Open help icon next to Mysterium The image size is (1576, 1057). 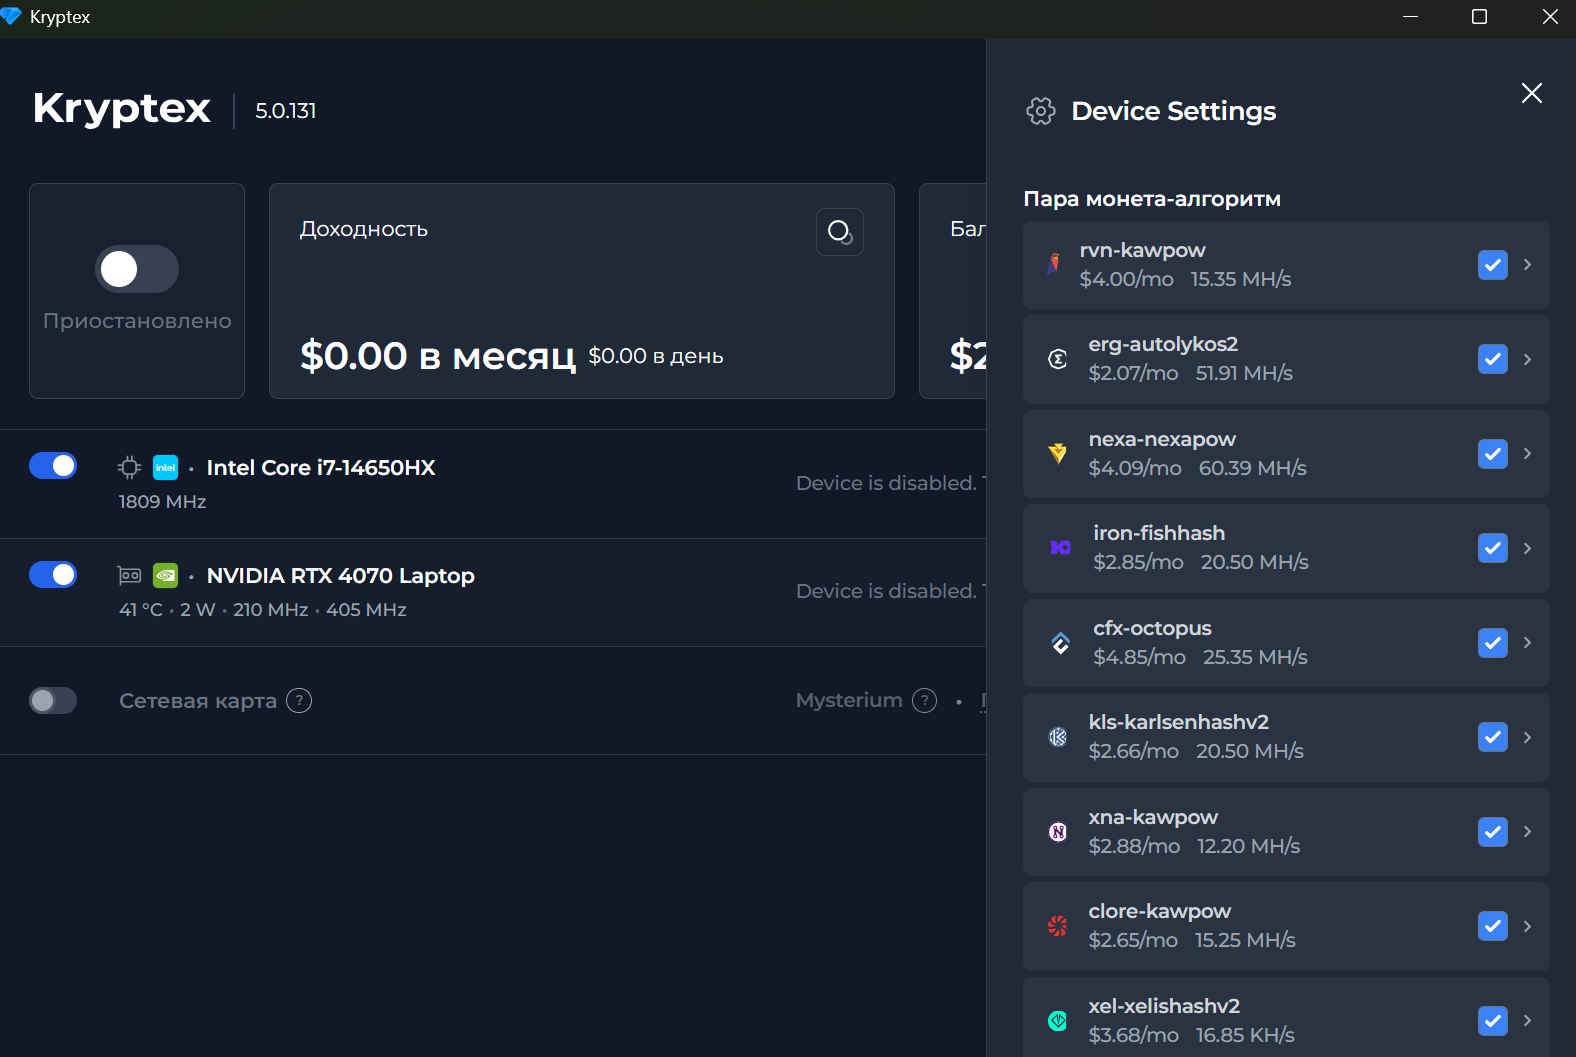tap(925, 700)
